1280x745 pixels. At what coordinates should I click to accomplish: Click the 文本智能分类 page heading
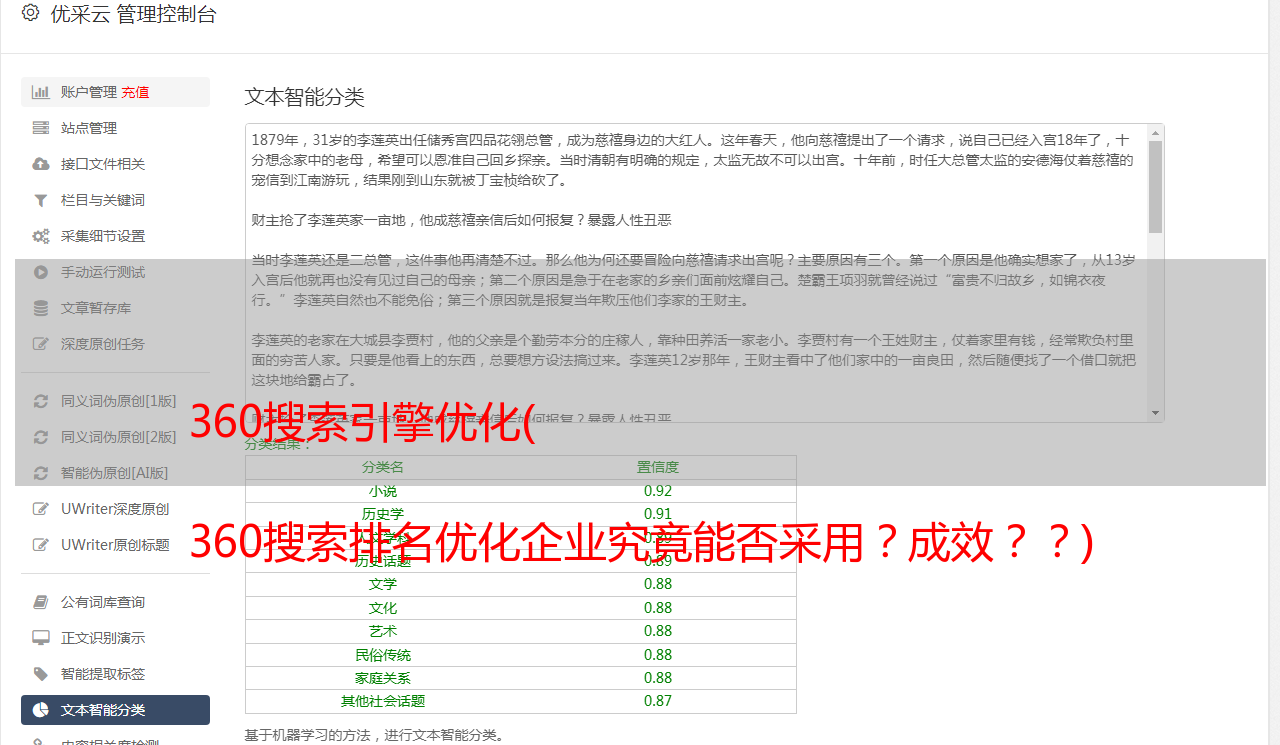click(x=305, y=97)
